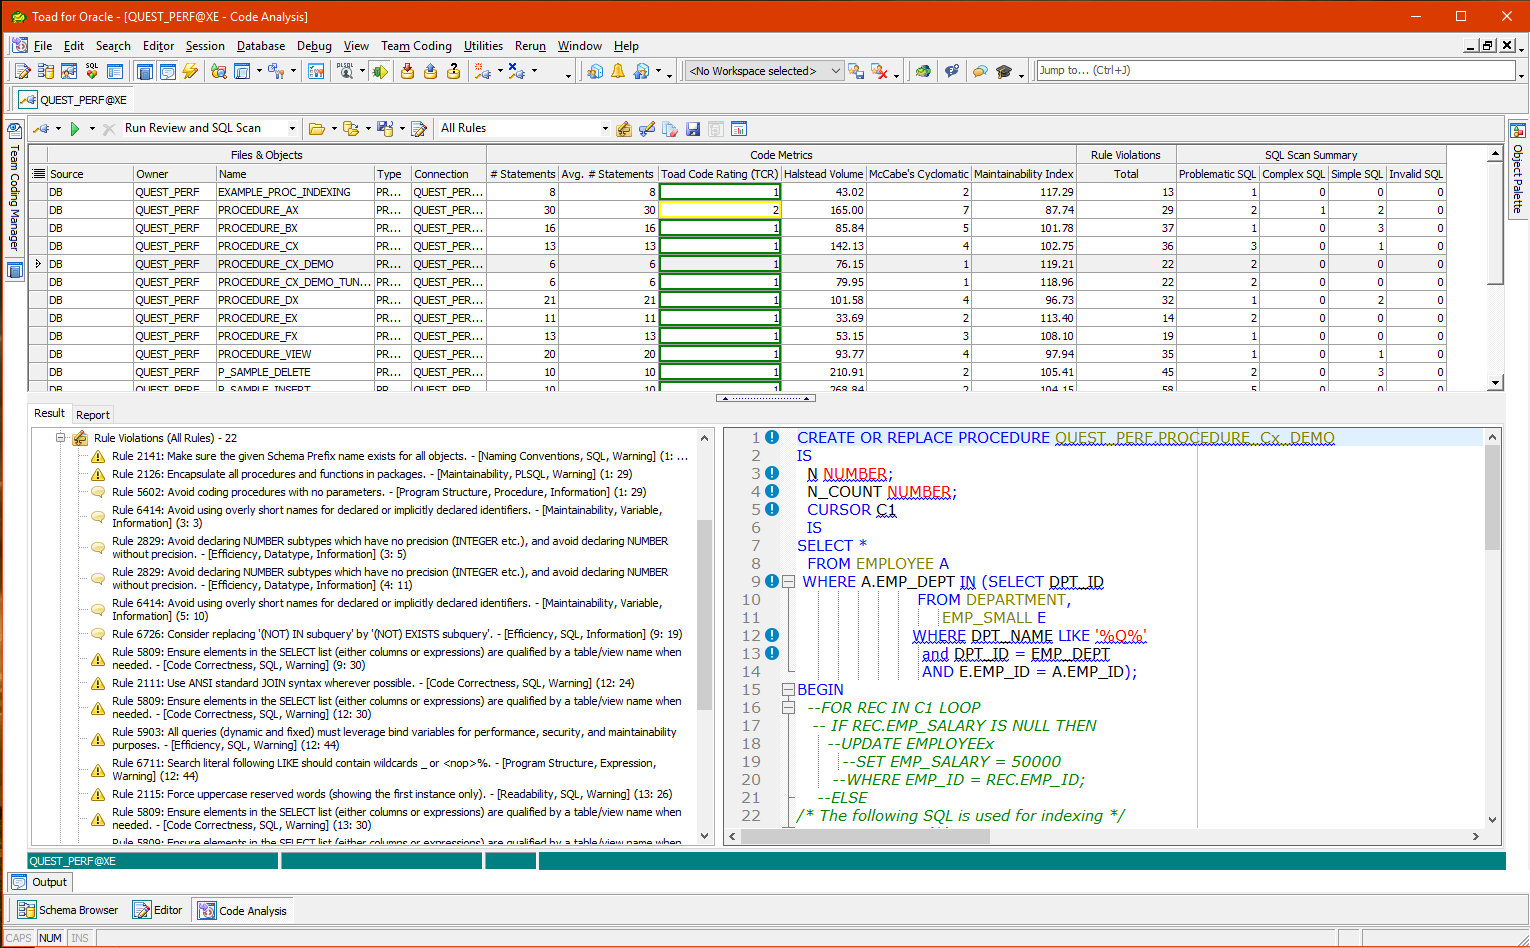Open the Schema Browser toolbar icon

coord(45,71)
